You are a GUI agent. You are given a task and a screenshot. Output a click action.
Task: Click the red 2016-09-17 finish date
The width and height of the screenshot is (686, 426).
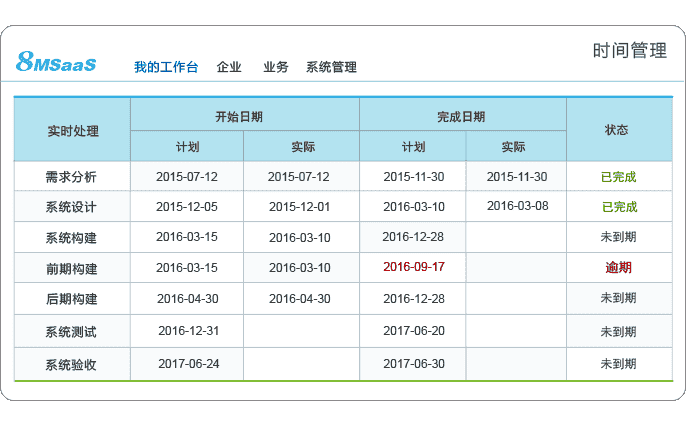click(414, 267)
